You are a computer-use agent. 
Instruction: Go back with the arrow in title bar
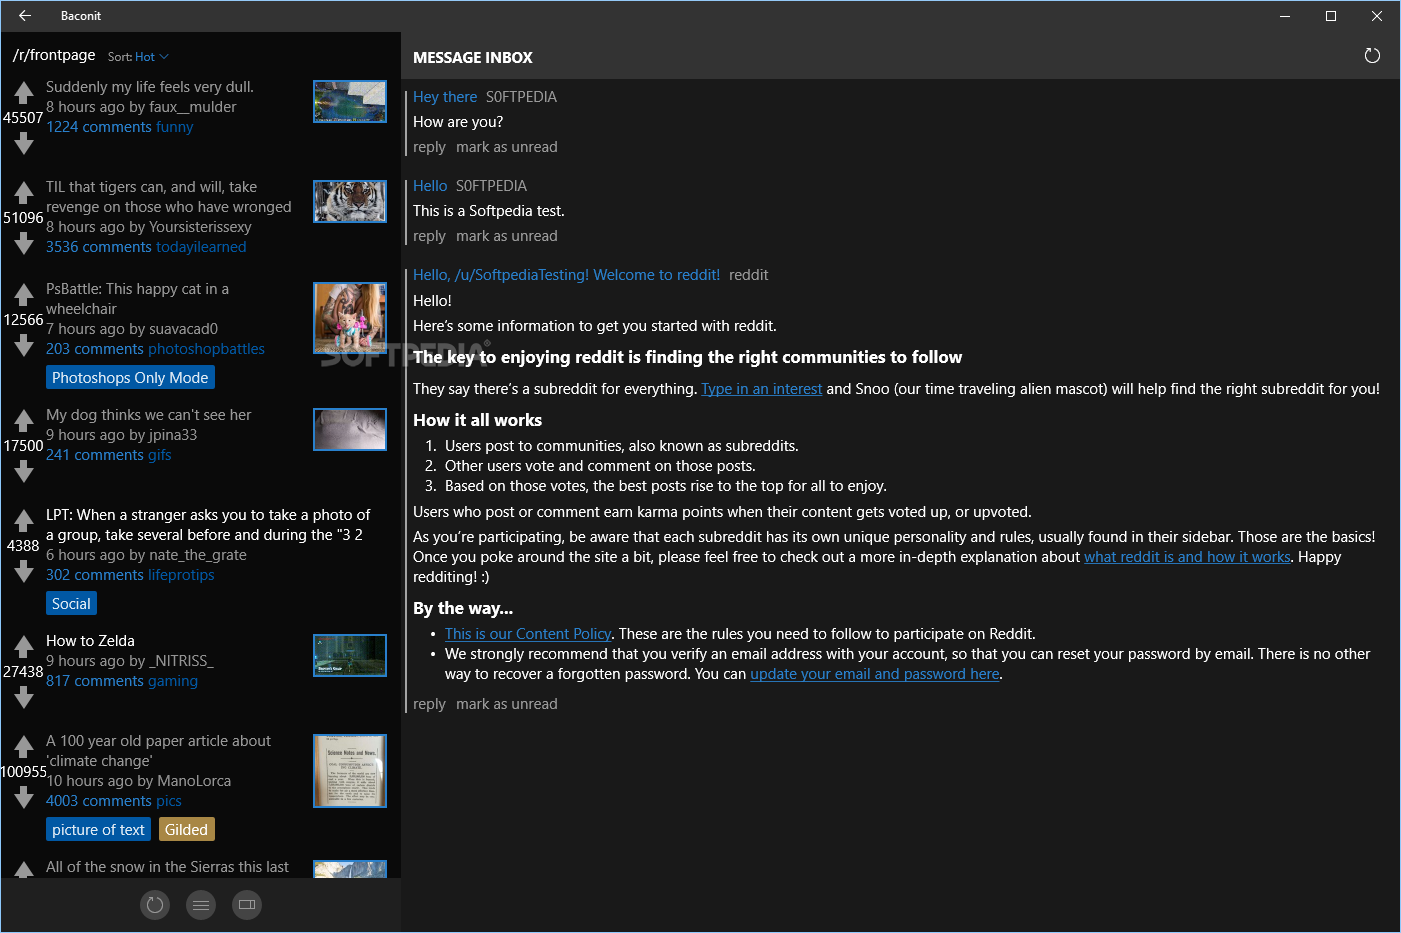[x=25, y=16]
